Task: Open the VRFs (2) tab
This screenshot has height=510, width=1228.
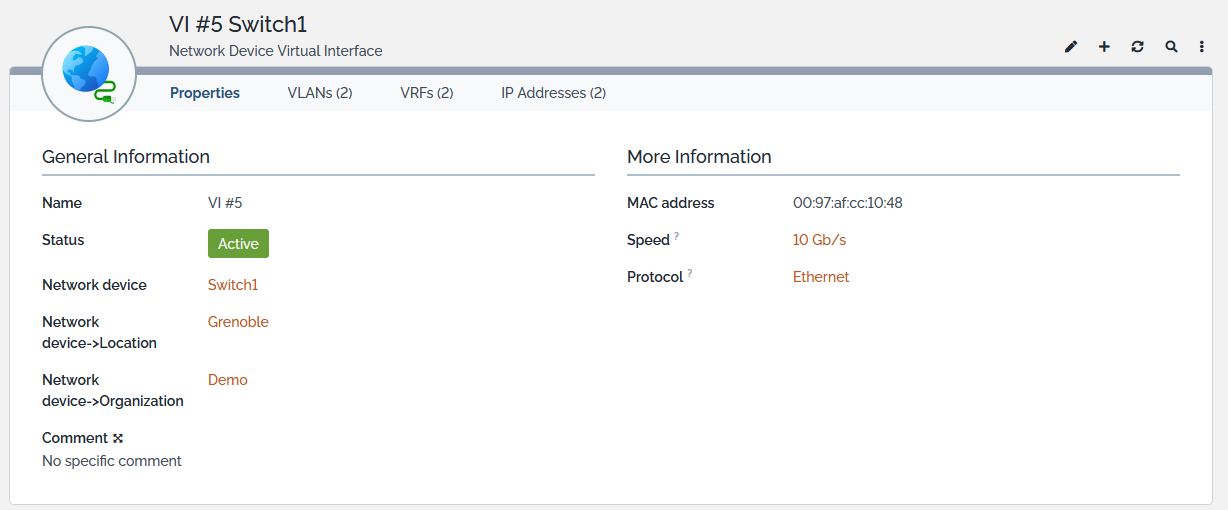Action: (427, 93)
